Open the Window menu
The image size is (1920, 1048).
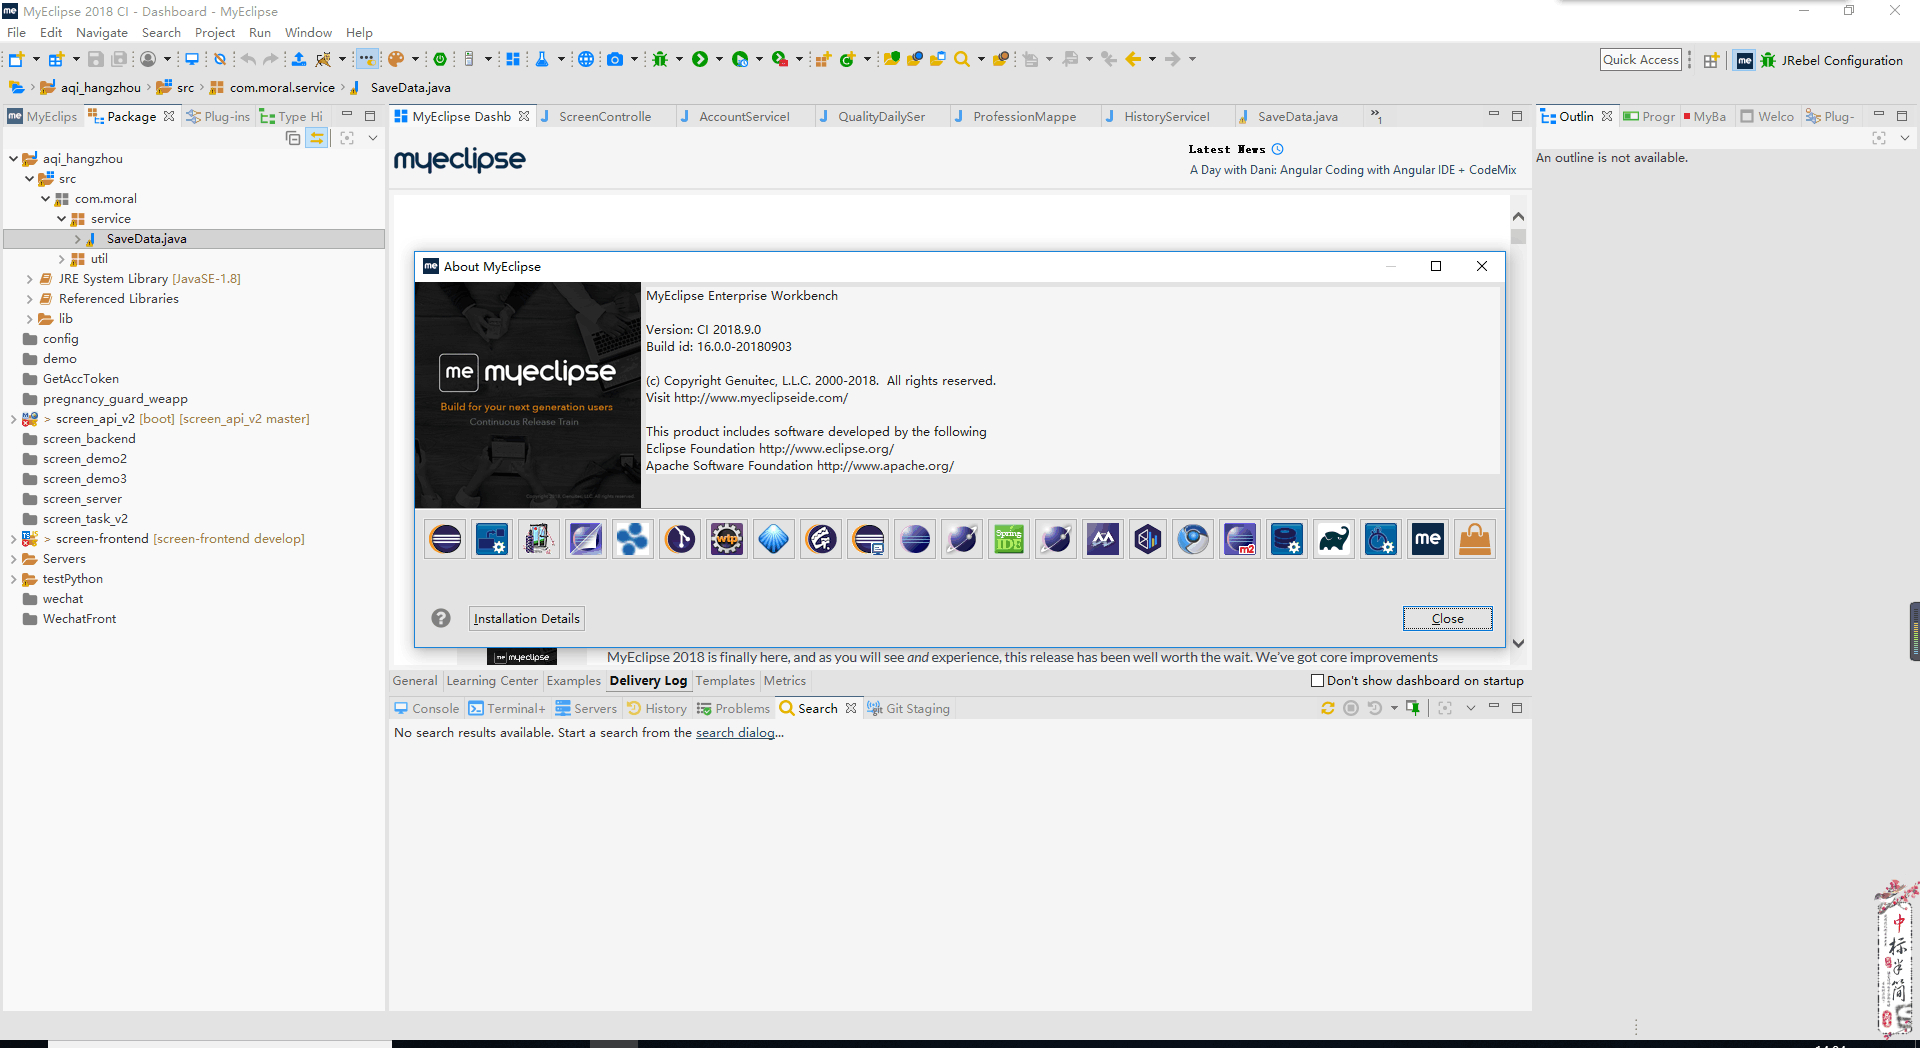click(308, 32)
